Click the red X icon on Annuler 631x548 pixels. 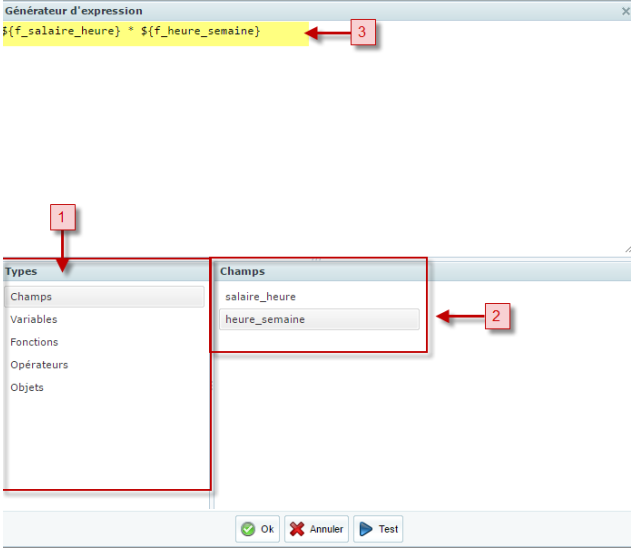click(x=297, y=529)
